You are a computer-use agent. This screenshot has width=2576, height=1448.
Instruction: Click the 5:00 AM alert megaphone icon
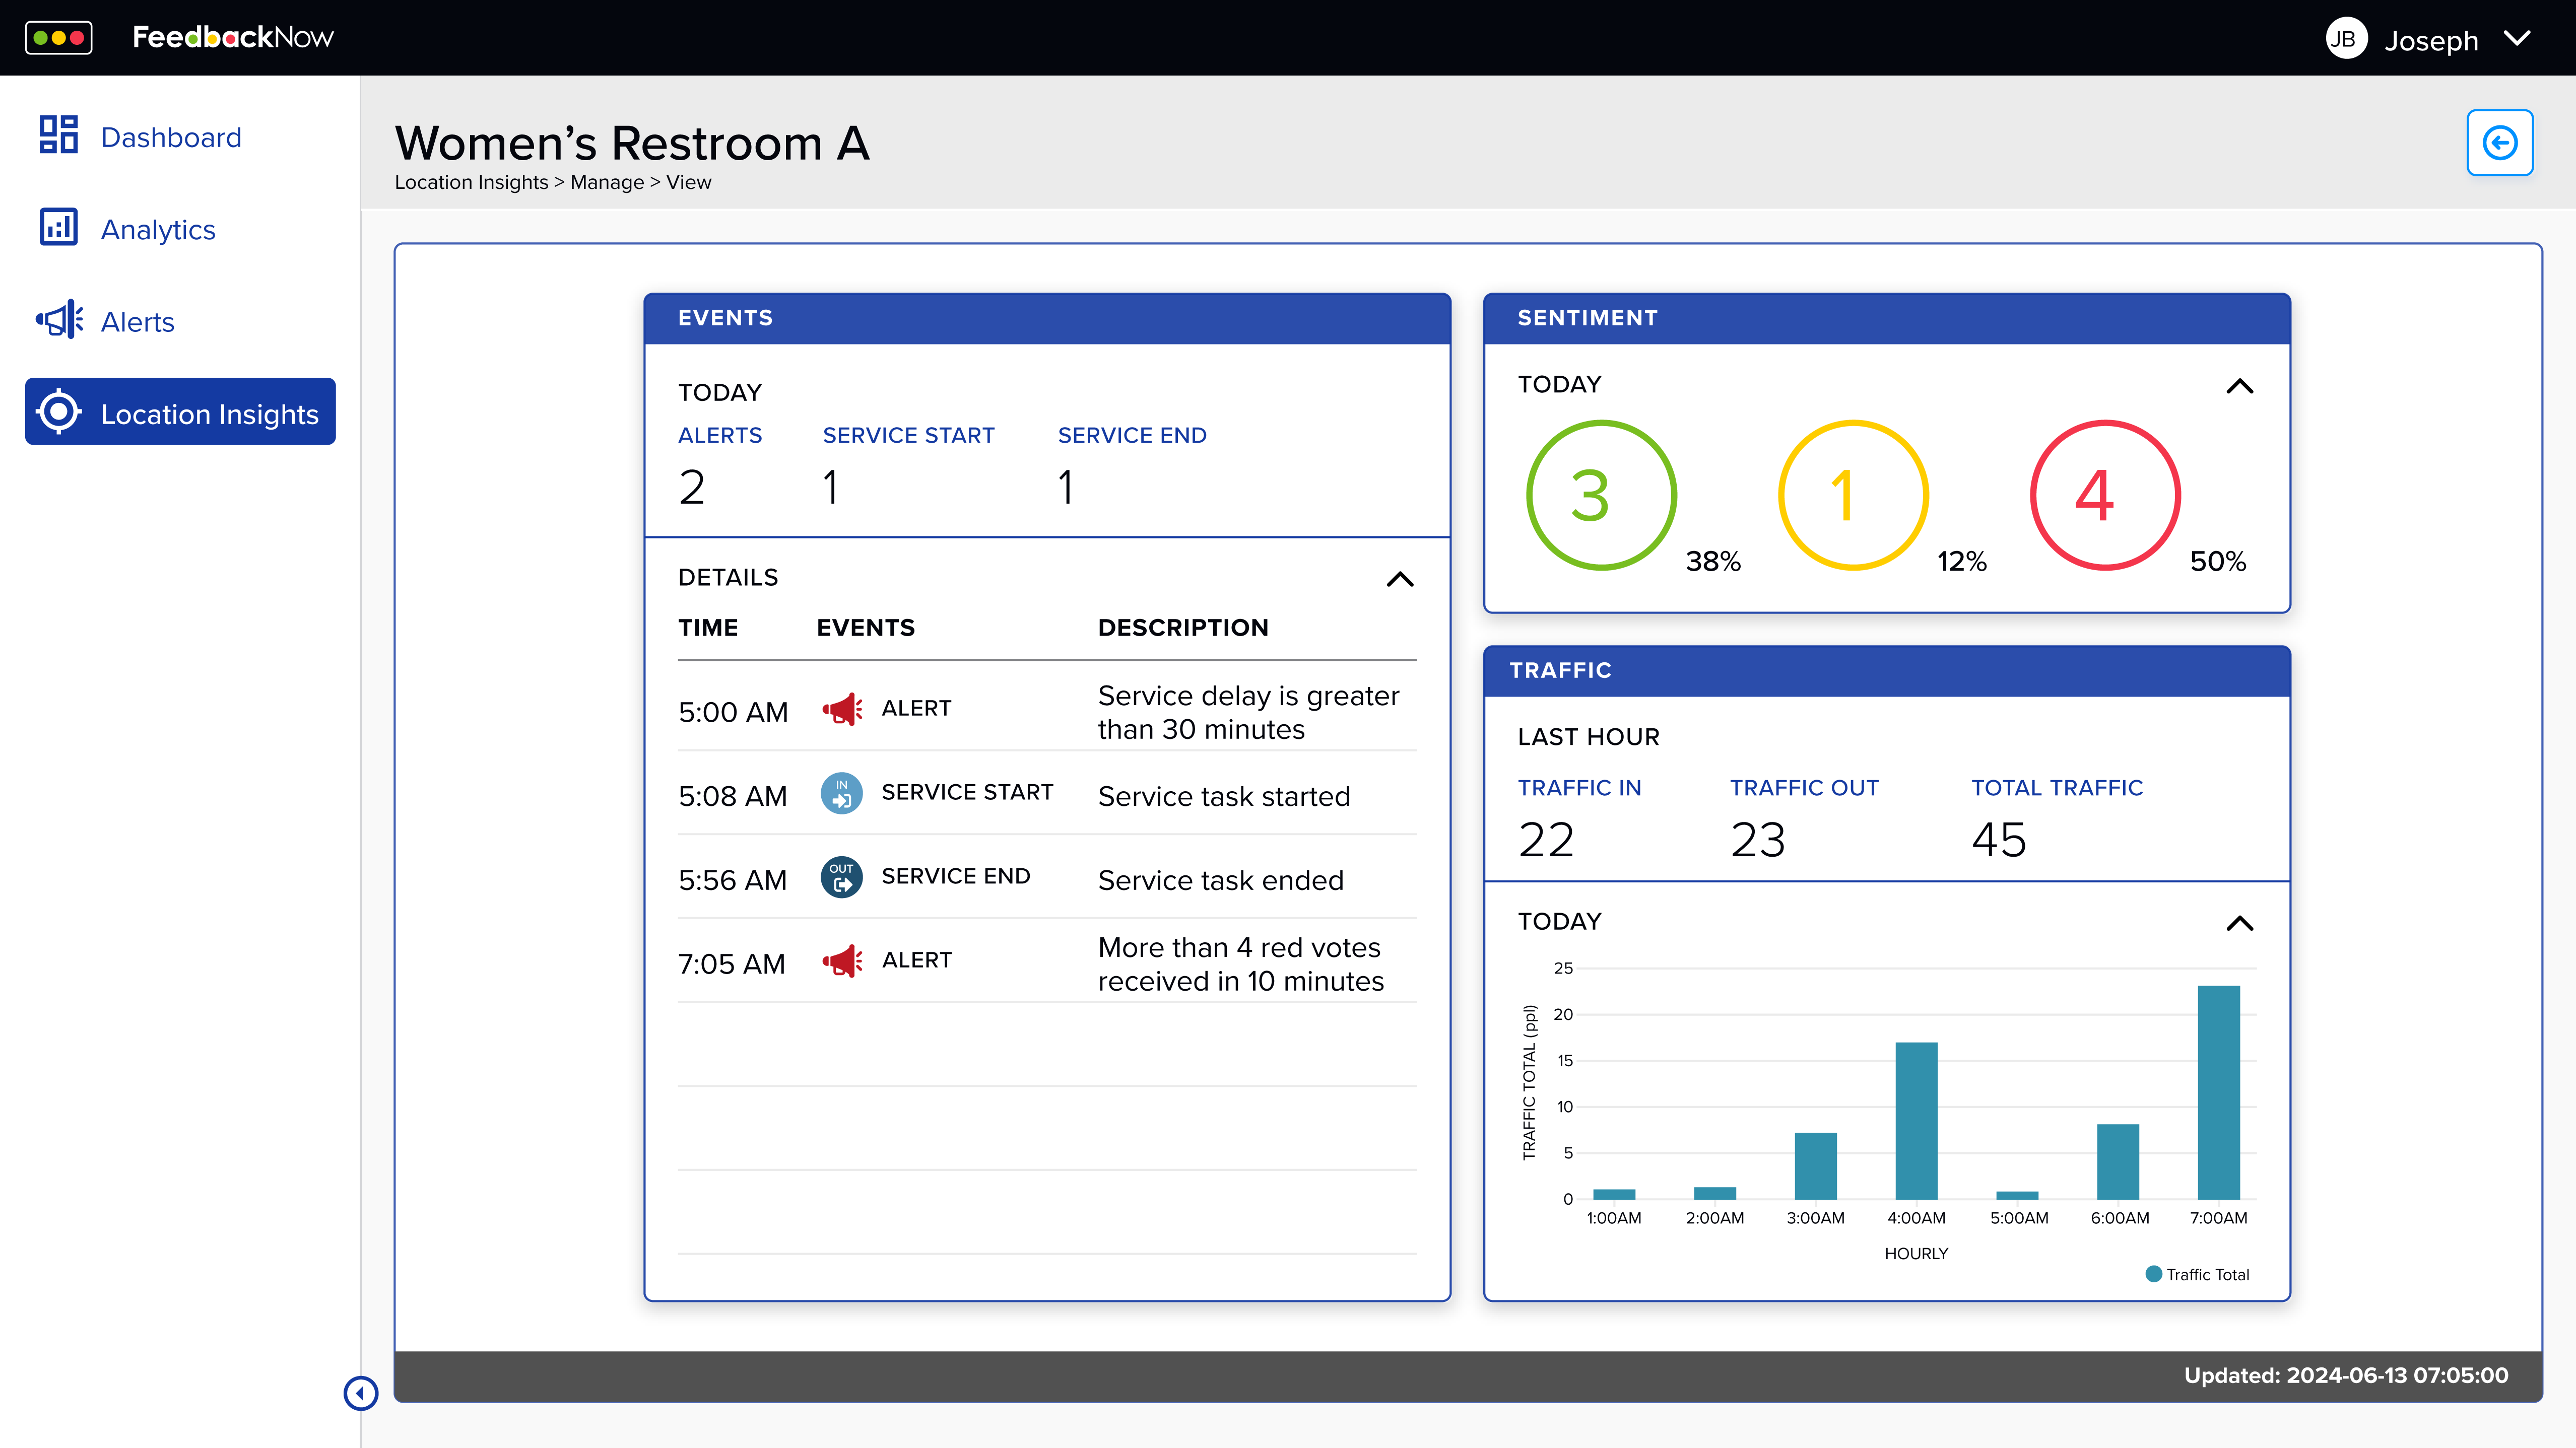pos(842,709)
